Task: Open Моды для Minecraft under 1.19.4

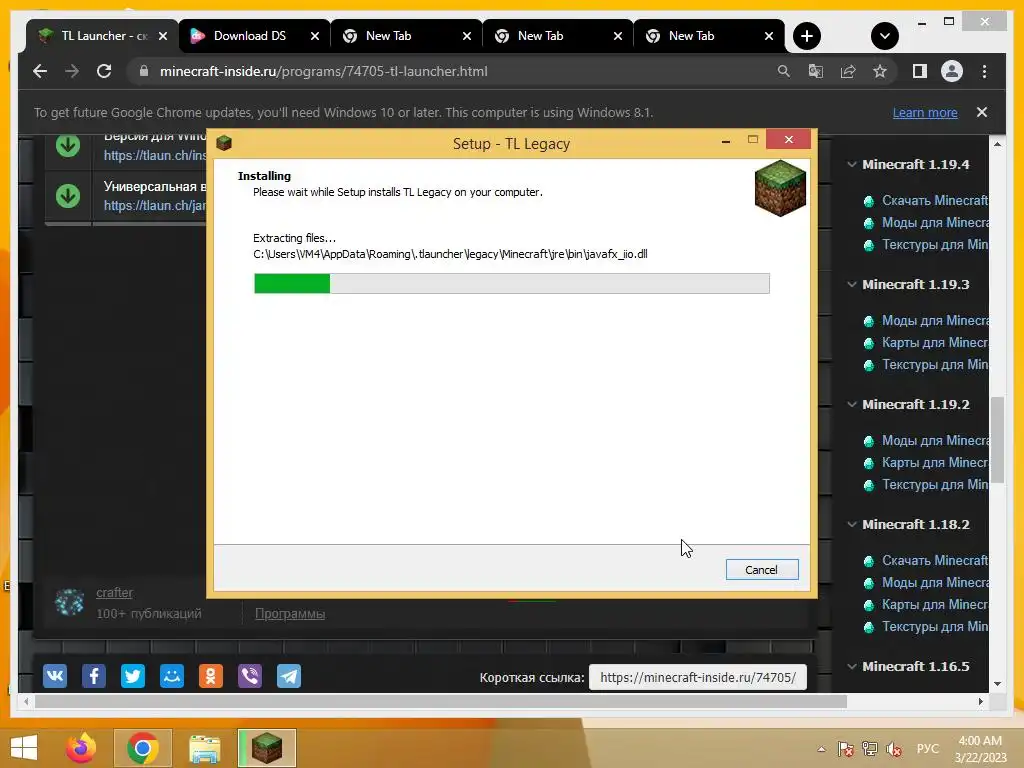Action: point(935,222)
